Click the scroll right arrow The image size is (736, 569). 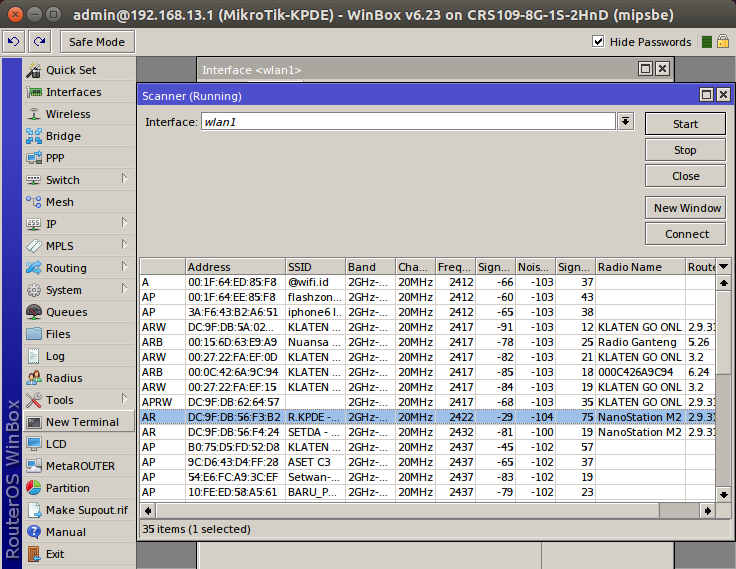(707, 510)
